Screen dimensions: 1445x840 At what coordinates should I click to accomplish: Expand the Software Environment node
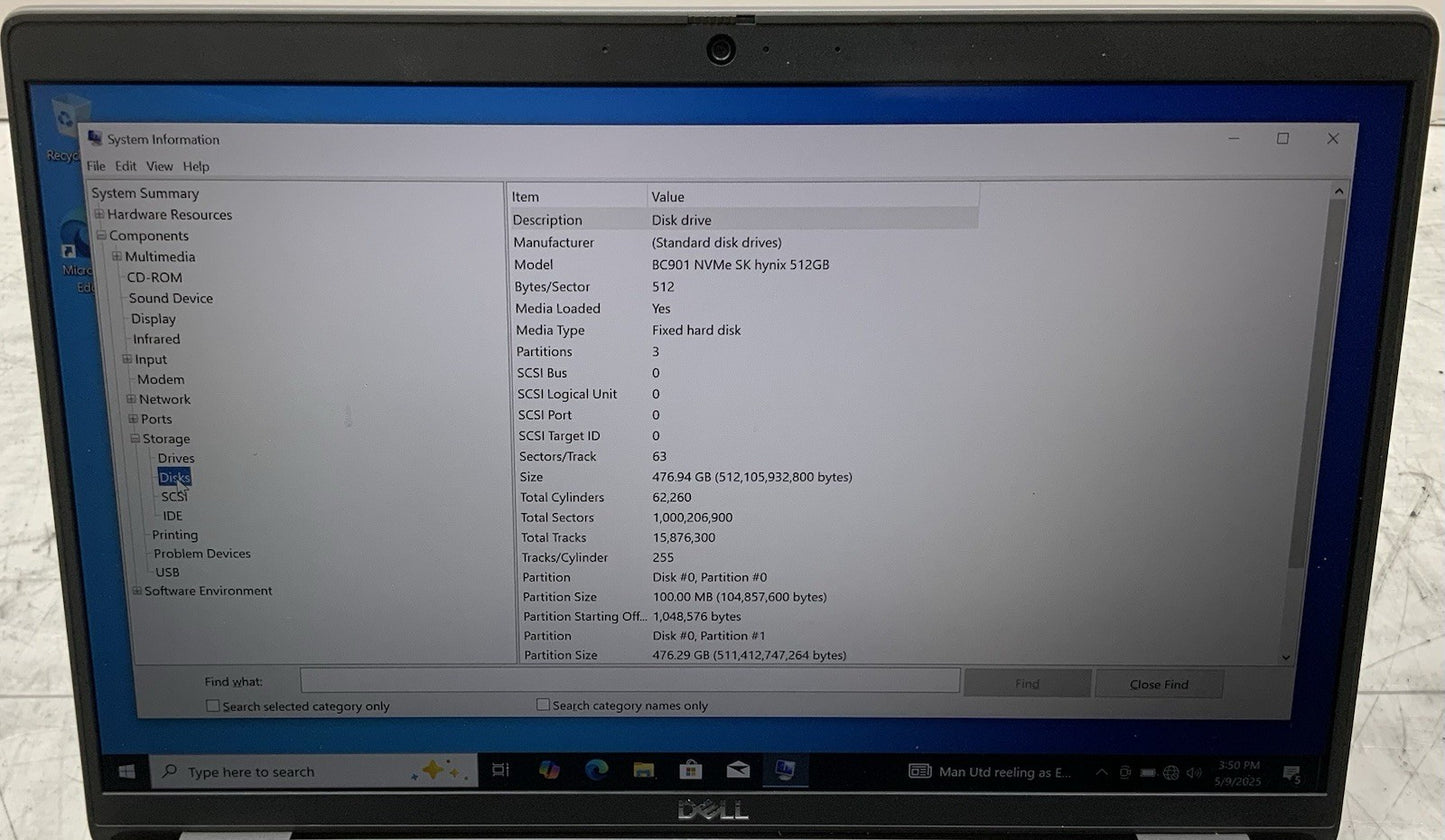click(137, 591)
